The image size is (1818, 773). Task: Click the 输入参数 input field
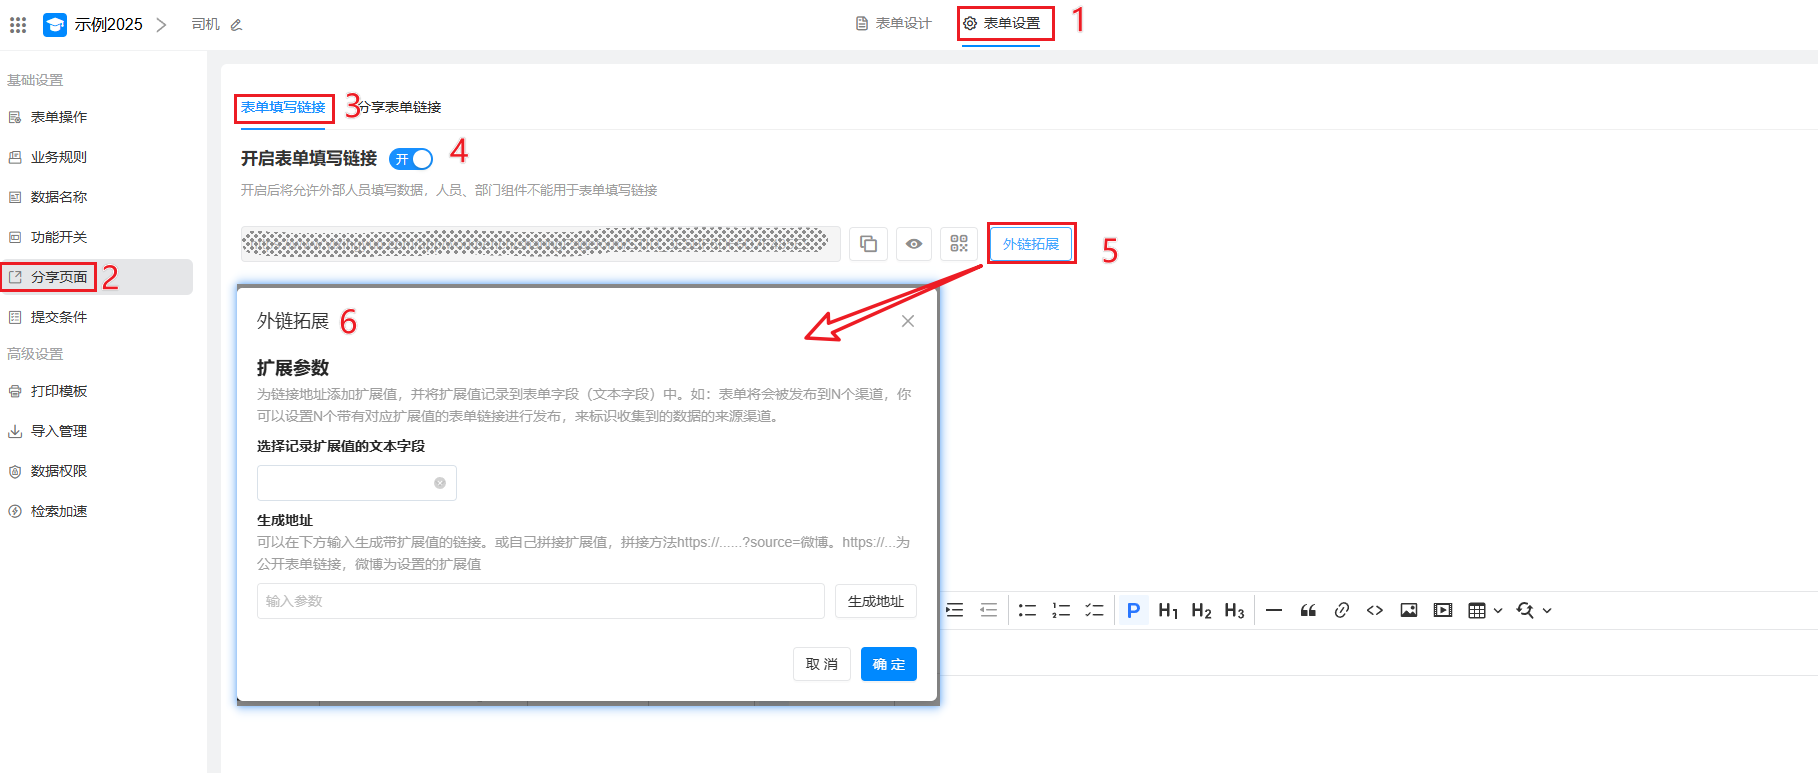540,601
